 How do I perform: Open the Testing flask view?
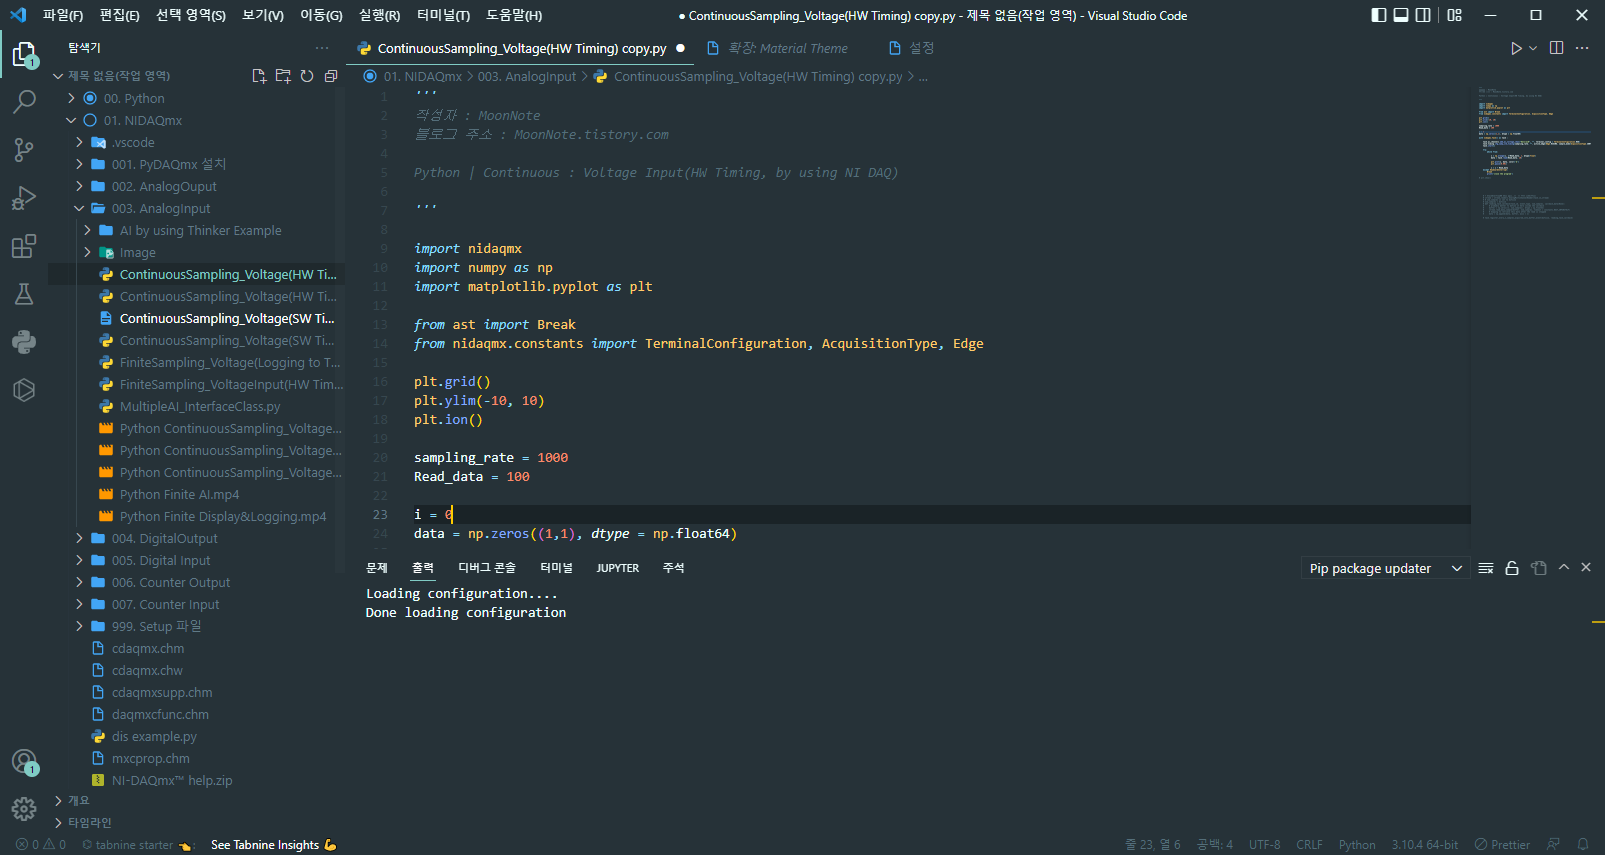[24, 294]
